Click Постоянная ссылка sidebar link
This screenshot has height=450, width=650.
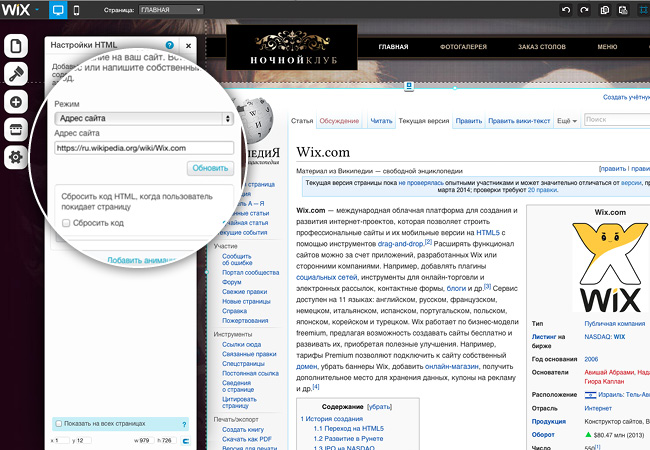click(x=250, y=373)
